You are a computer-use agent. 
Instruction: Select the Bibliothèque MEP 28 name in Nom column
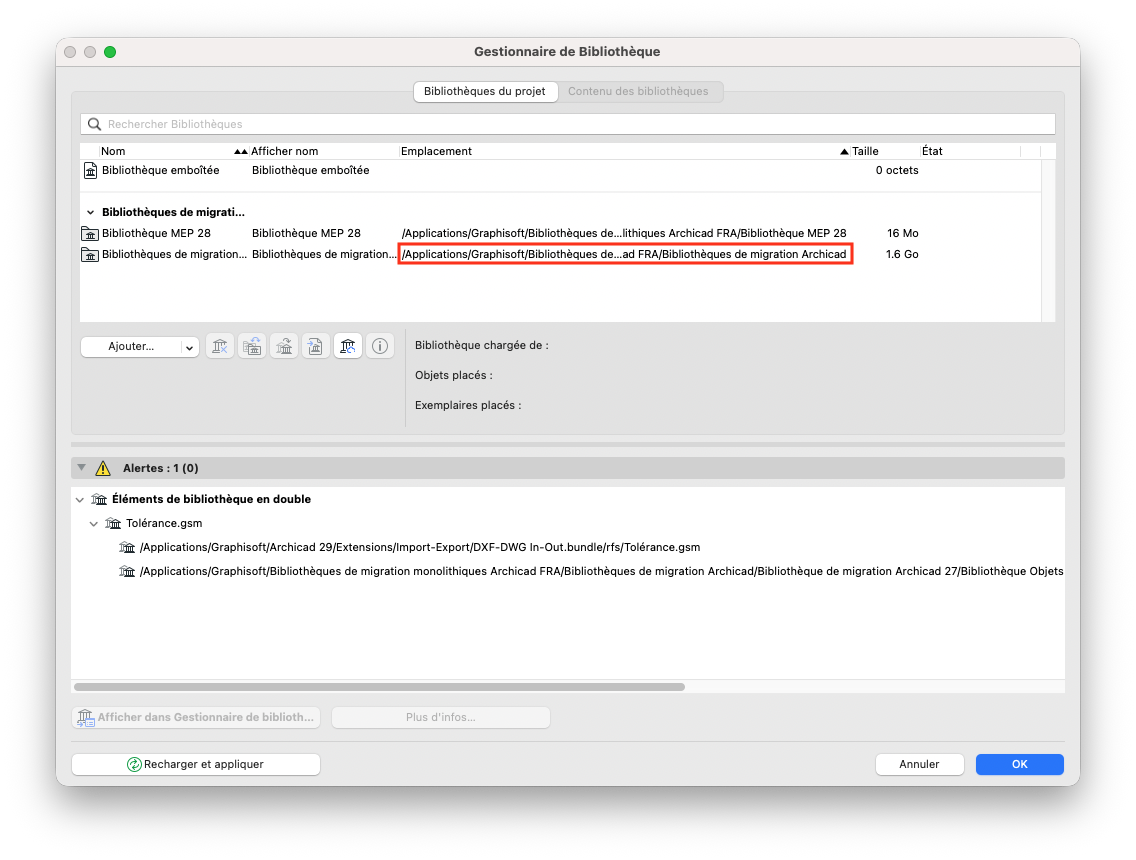pos(156,233)
